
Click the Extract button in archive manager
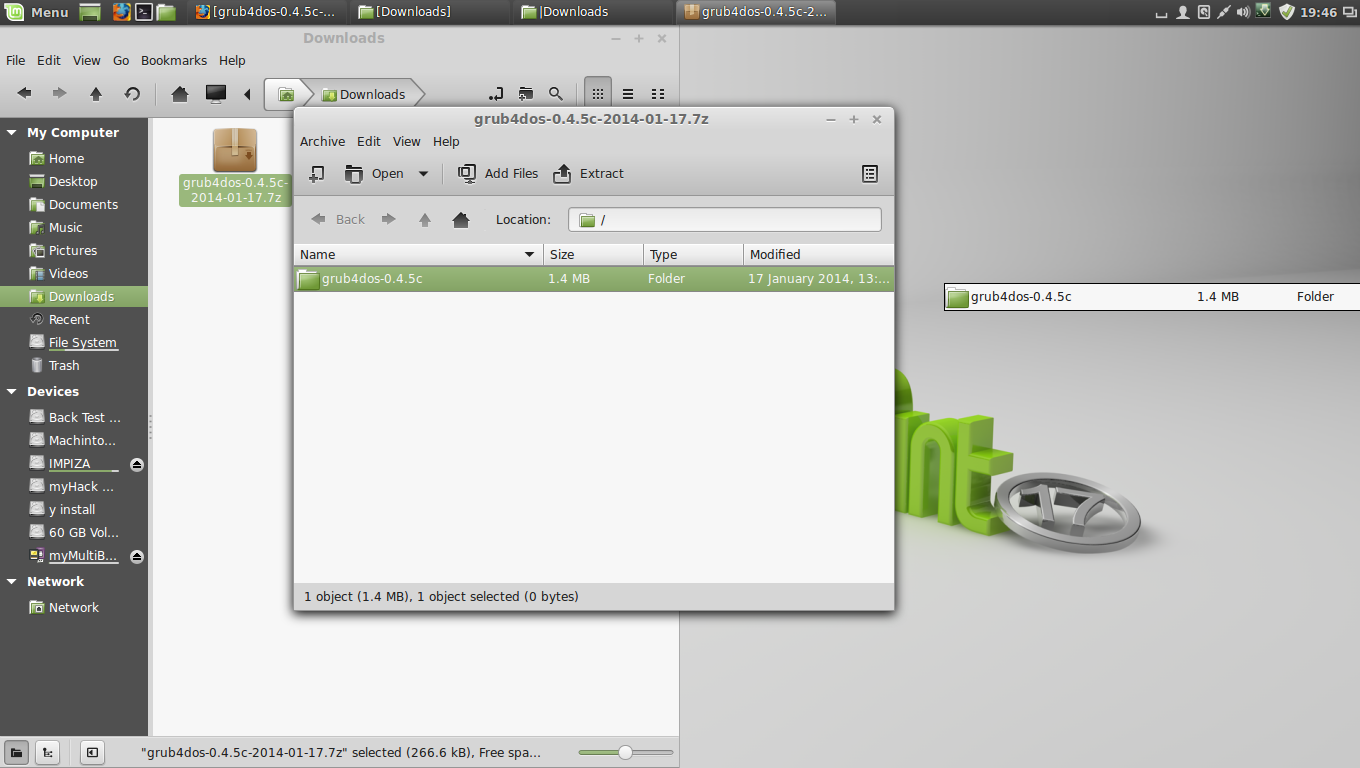coord(588,173)
